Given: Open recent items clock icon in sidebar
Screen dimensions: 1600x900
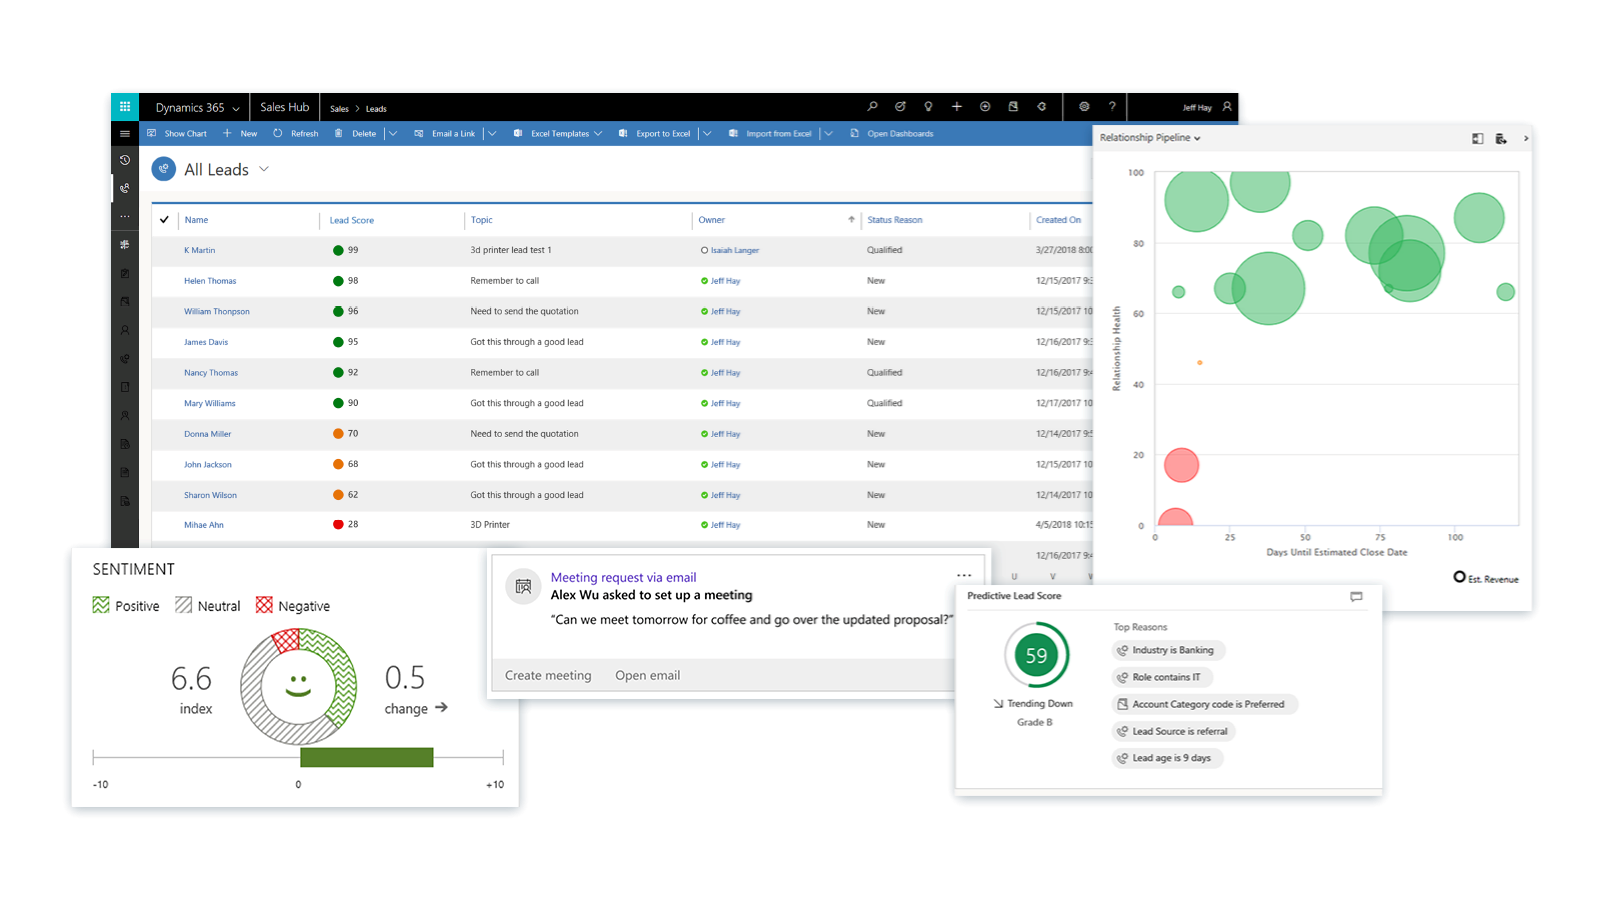Looking at the screenshot, I should [x=125, y=160].
